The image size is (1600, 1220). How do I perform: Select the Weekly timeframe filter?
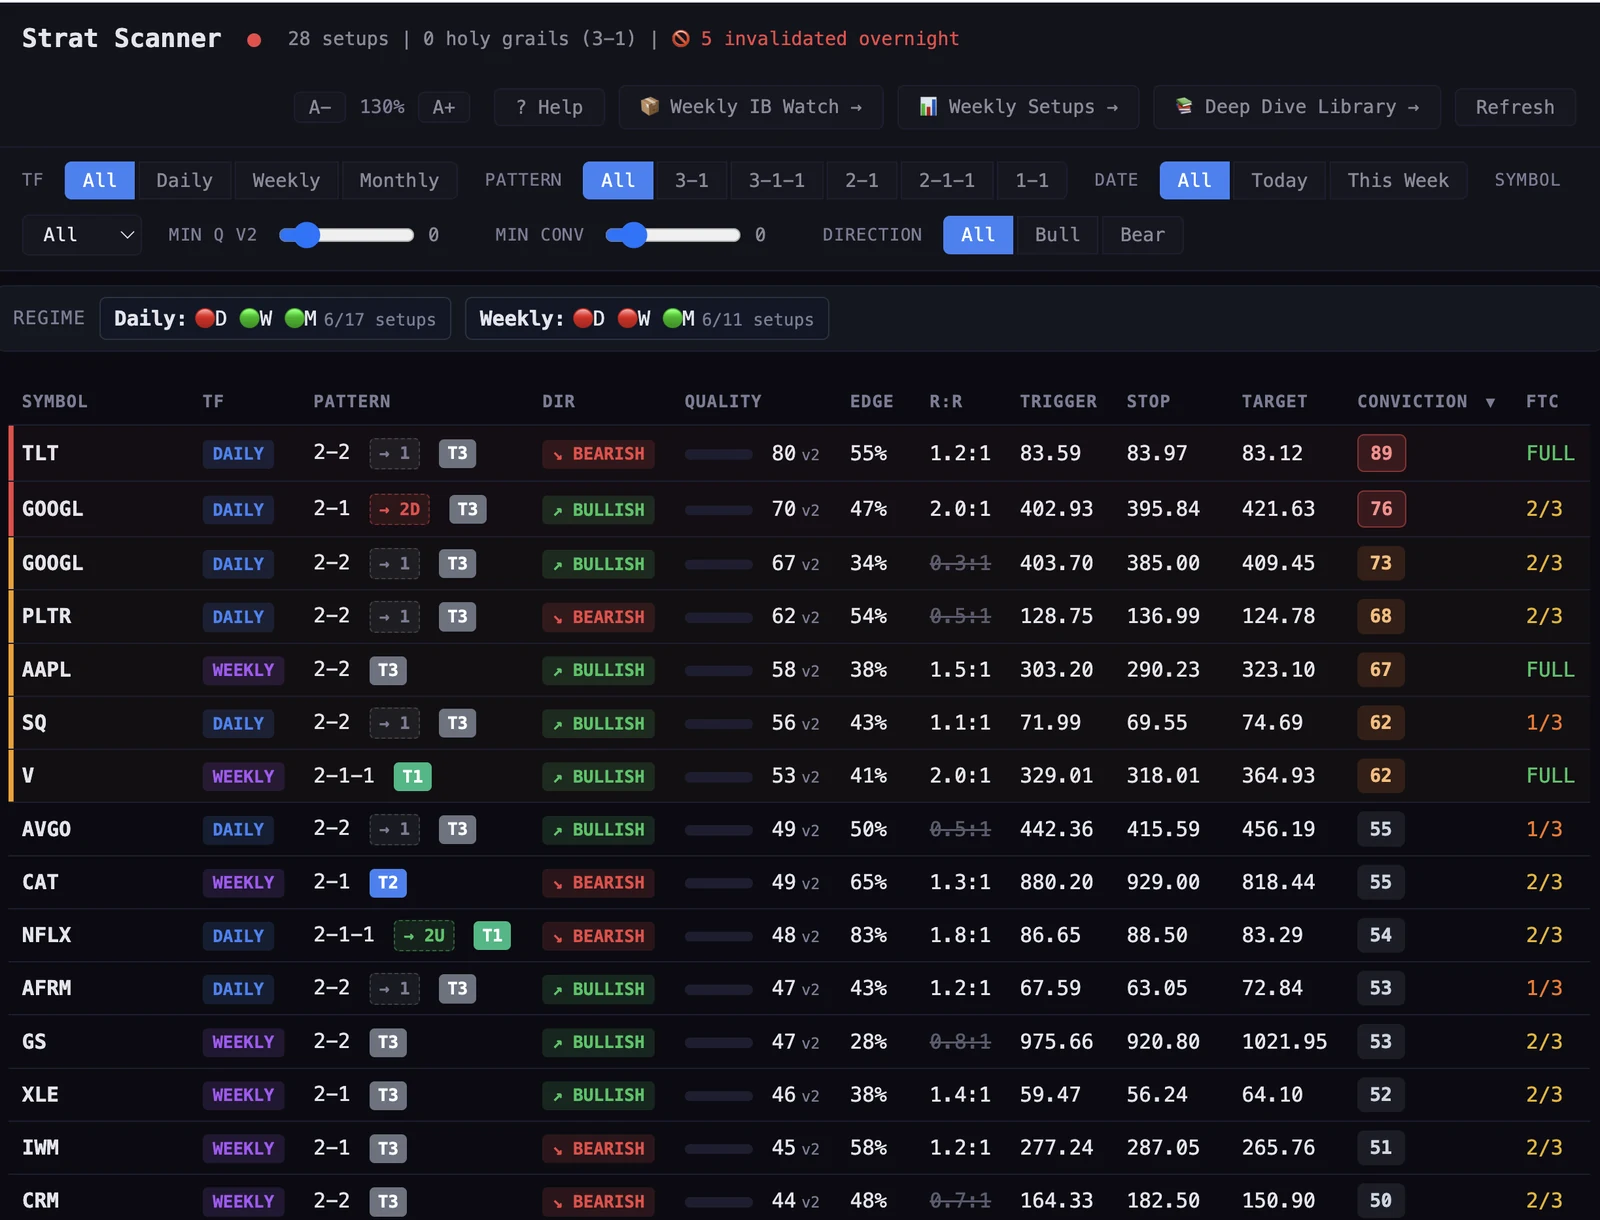point(286,180)
